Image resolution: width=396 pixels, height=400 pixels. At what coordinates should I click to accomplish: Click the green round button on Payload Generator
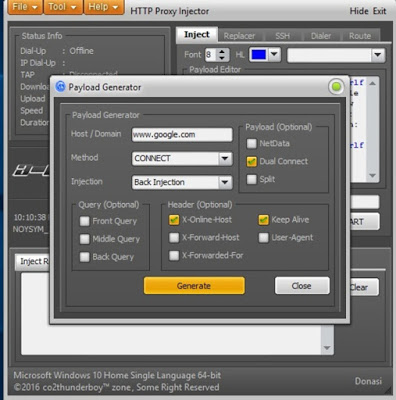pos(336,87)
